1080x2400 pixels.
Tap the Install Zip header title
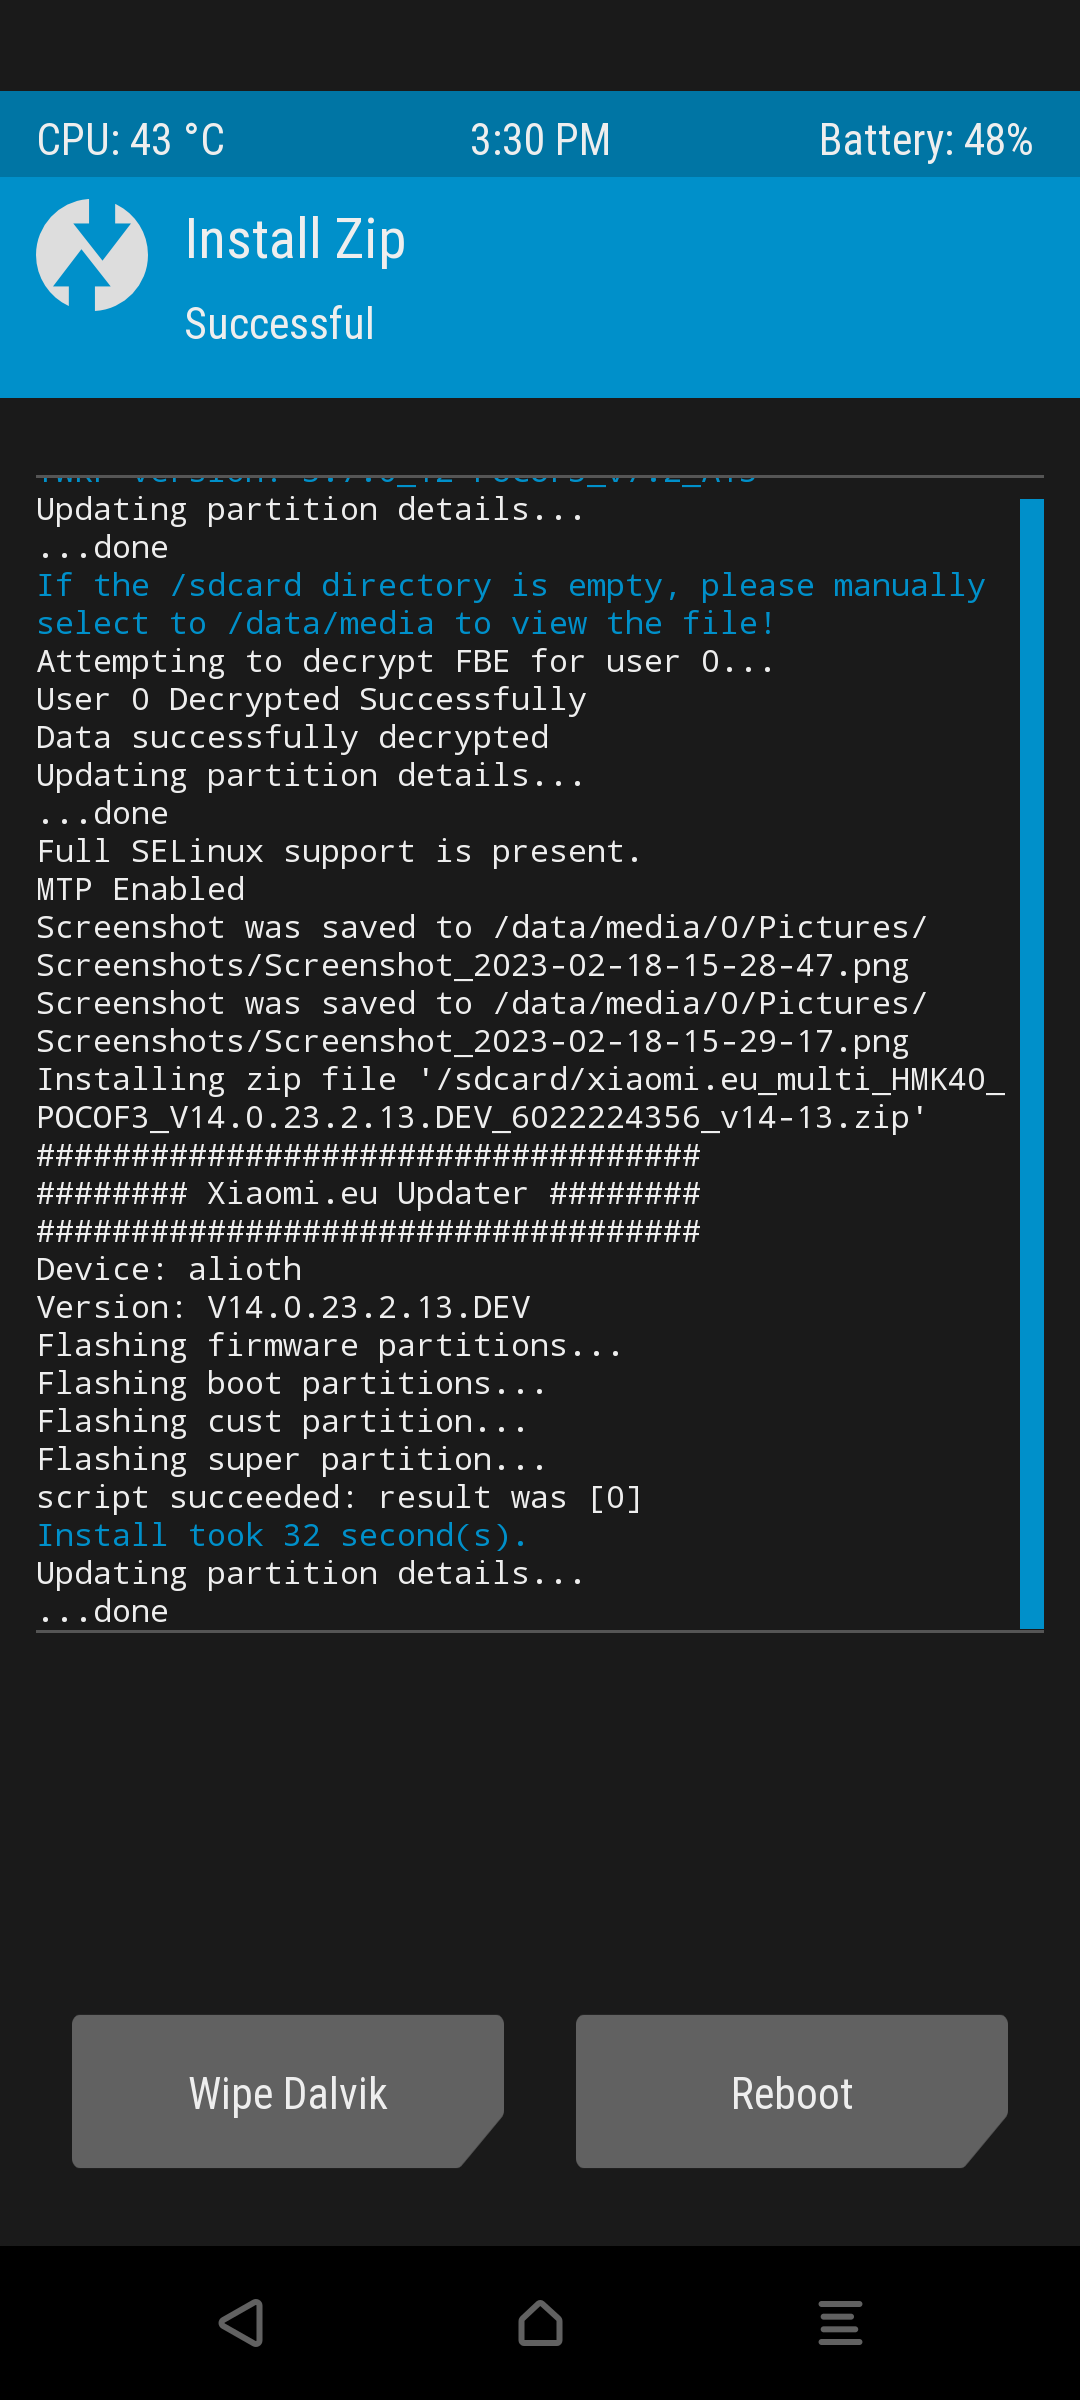(296, 241)
